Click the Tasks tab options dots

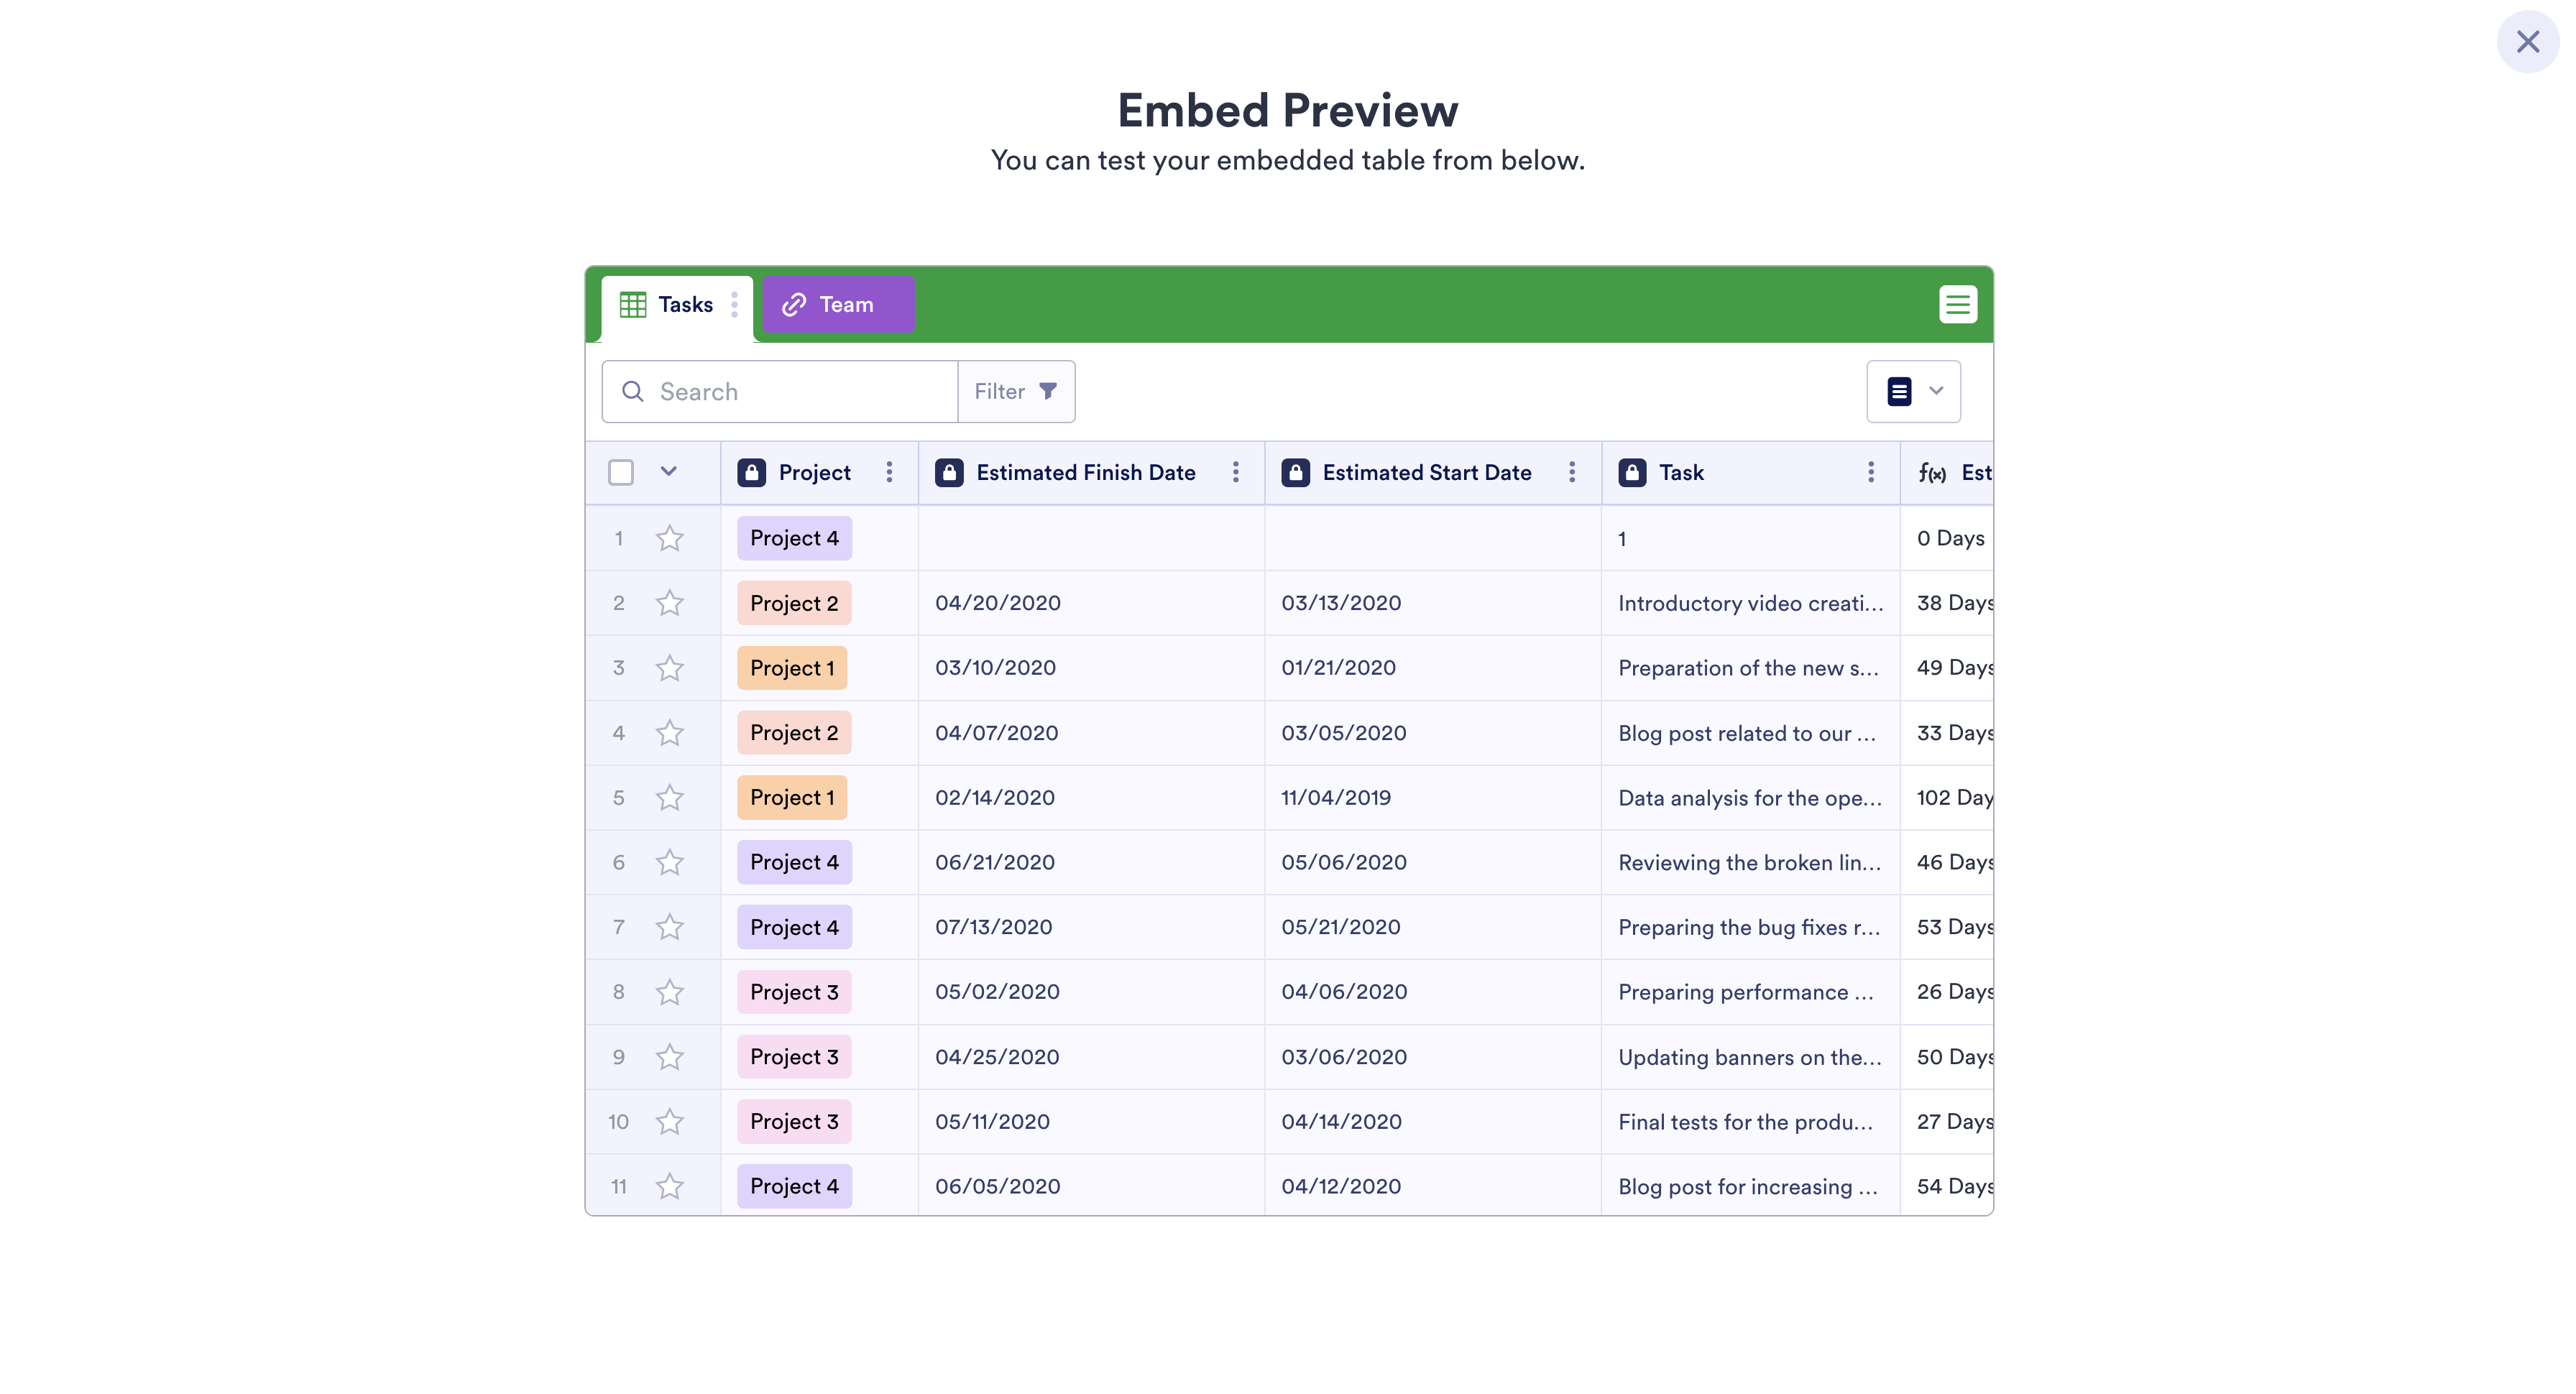734,304
